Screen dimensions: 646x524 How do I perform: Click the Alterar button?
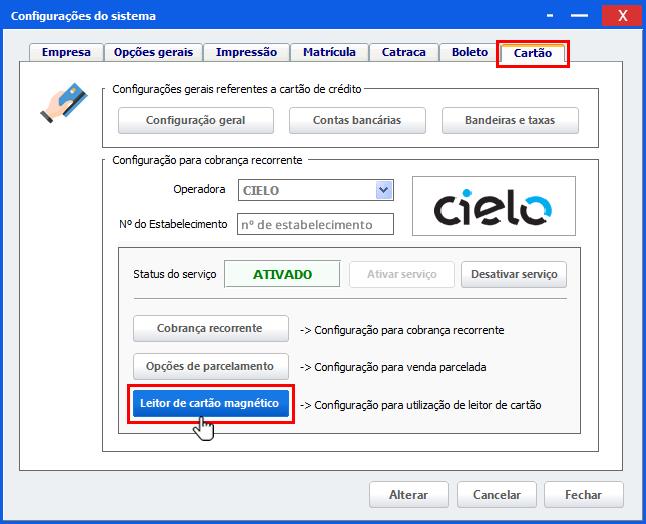coord(409,494)
